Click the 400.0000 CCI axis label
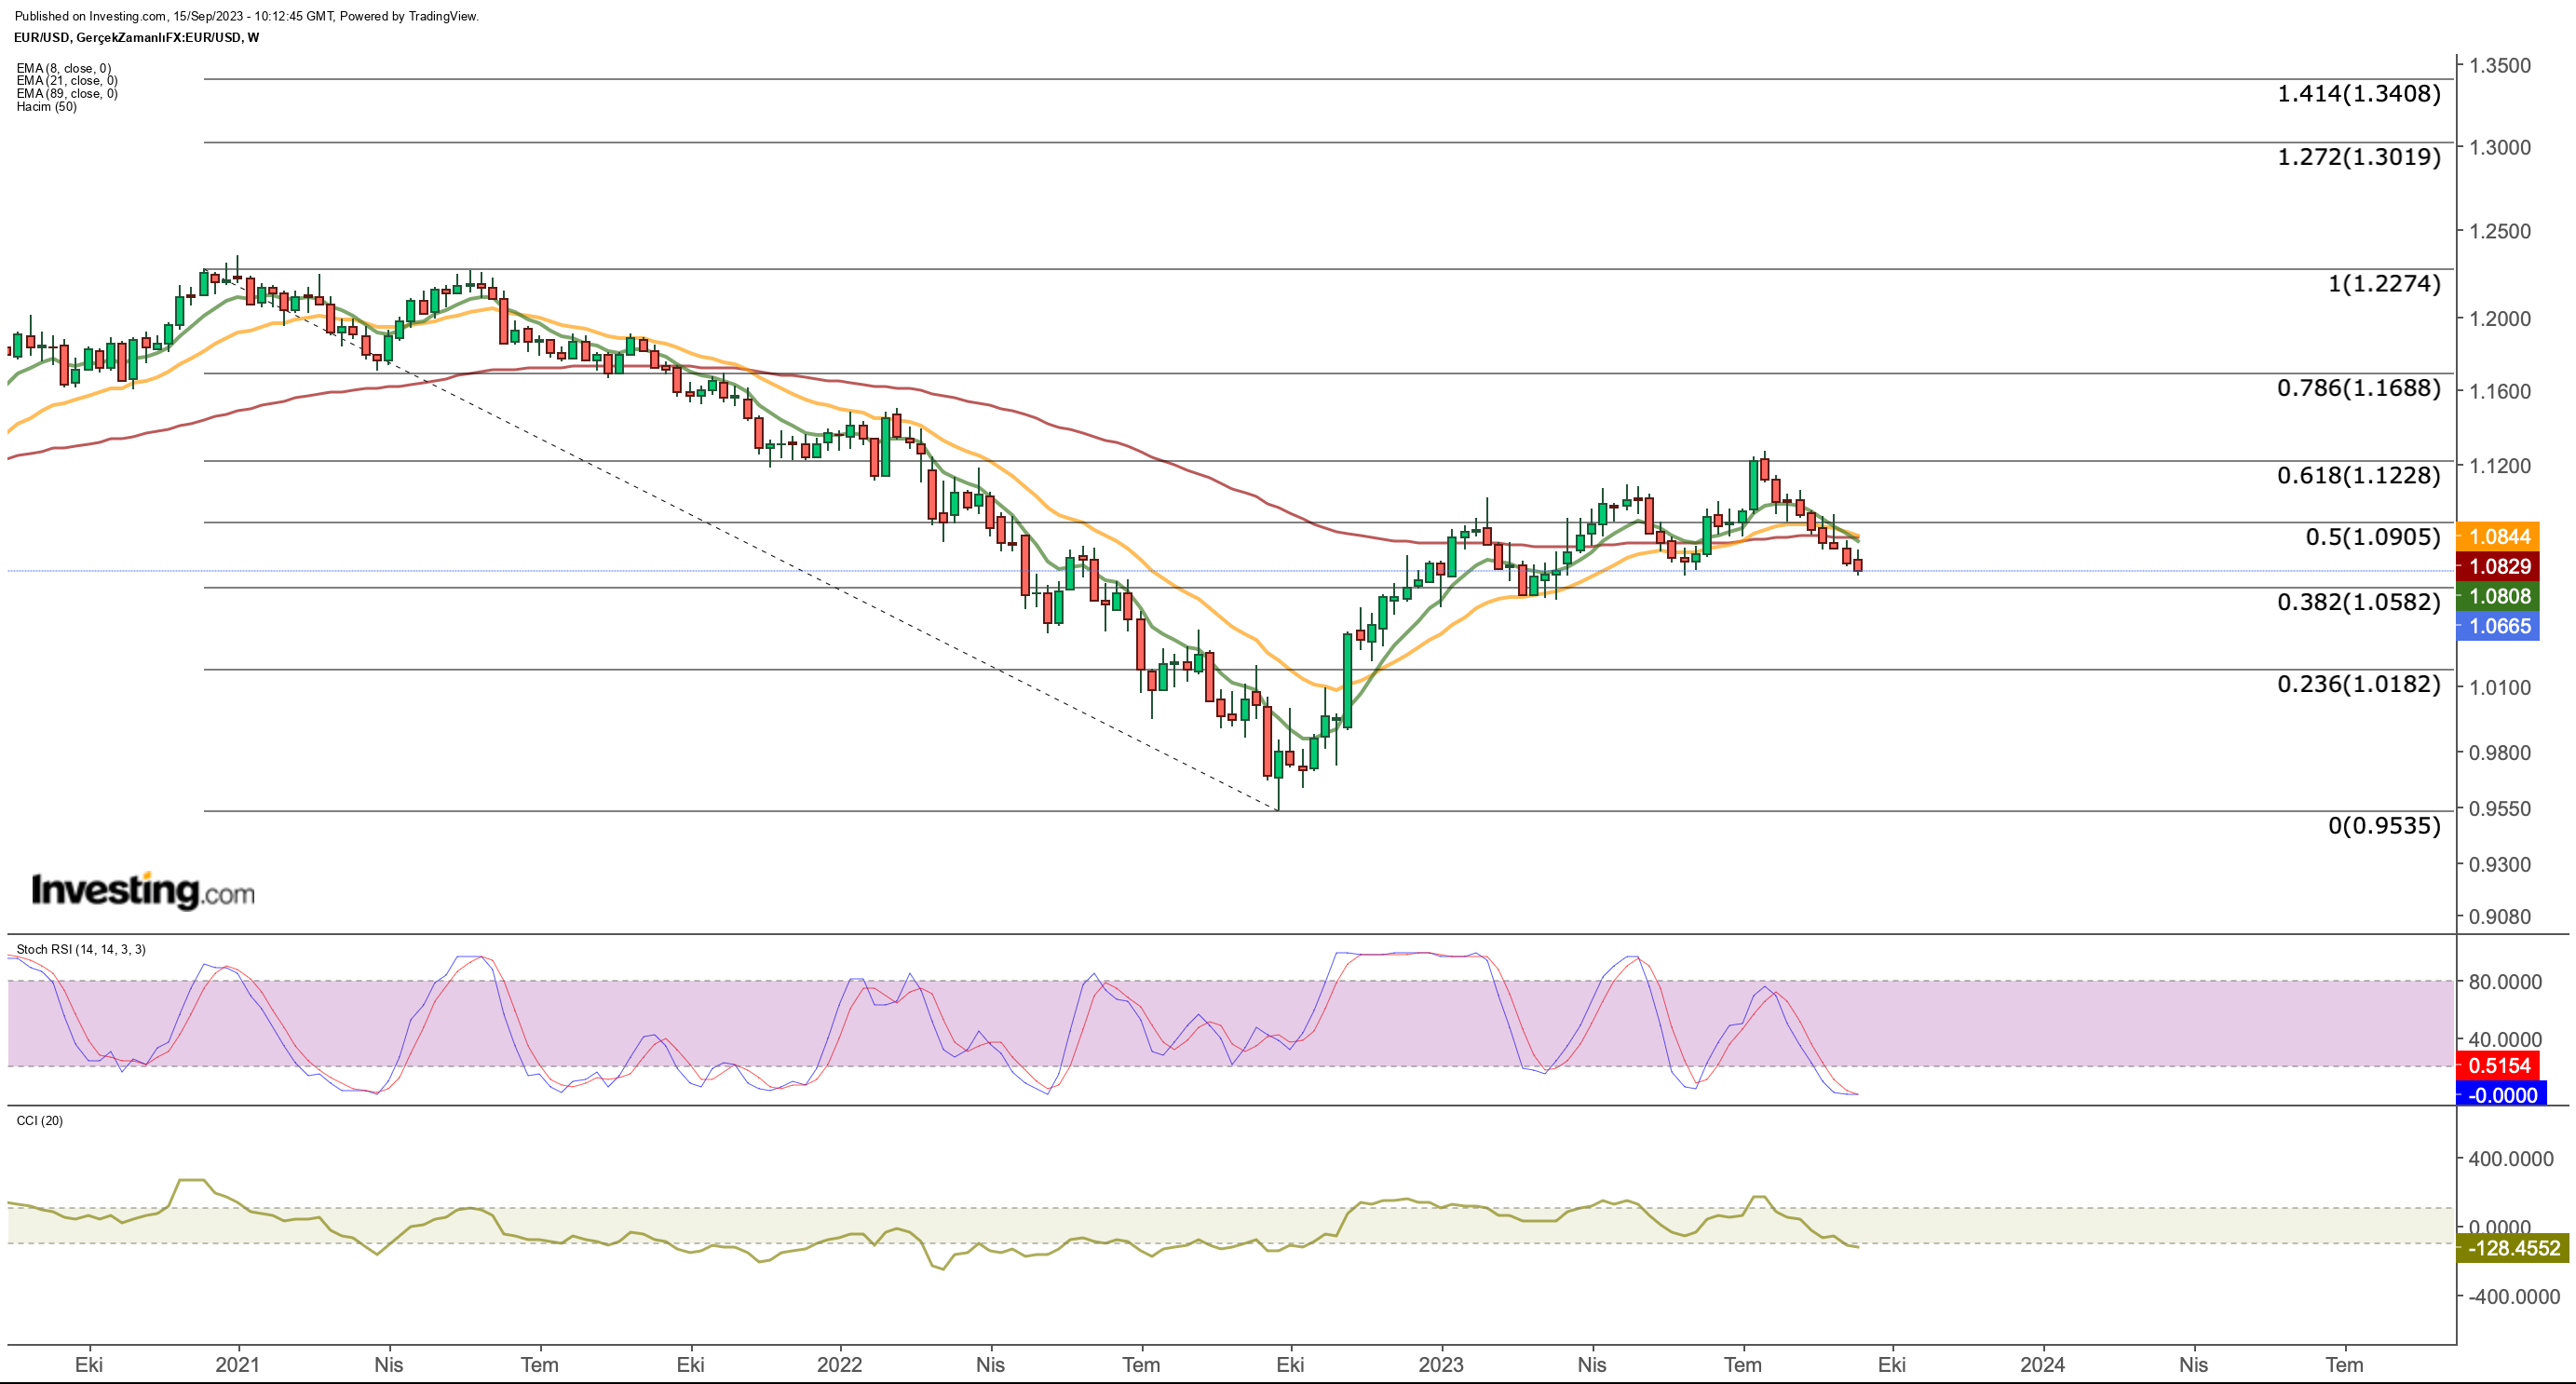This screenshot has width=2576, height=1384. (2510, 1159)
